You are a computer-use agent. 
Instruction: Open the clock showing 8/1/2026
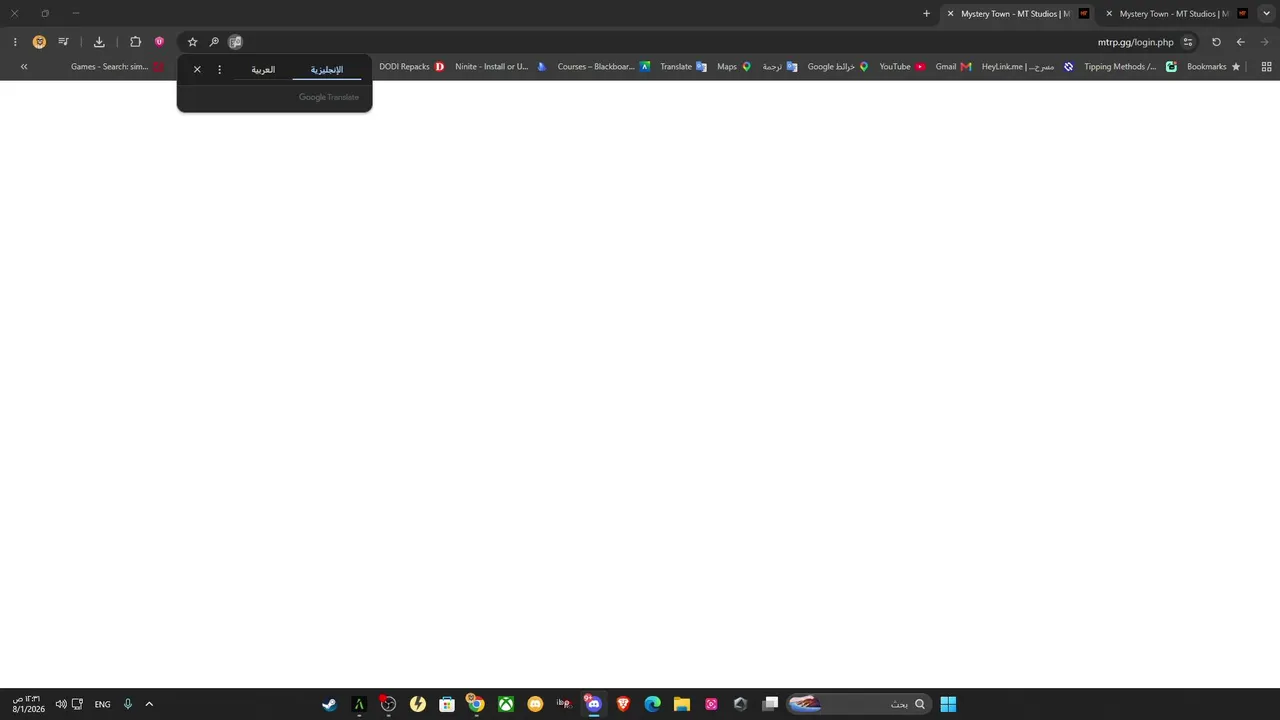(28, 704)
